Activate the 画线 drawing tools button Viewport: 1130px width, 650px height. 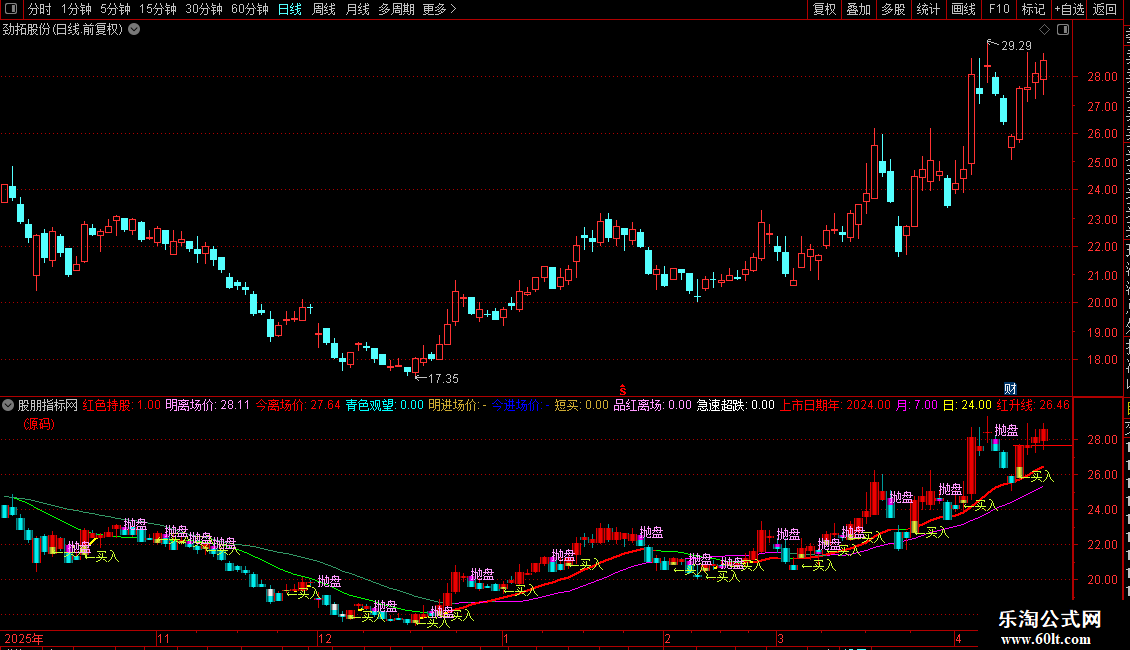pyautogui.click(x=964, y=9)
